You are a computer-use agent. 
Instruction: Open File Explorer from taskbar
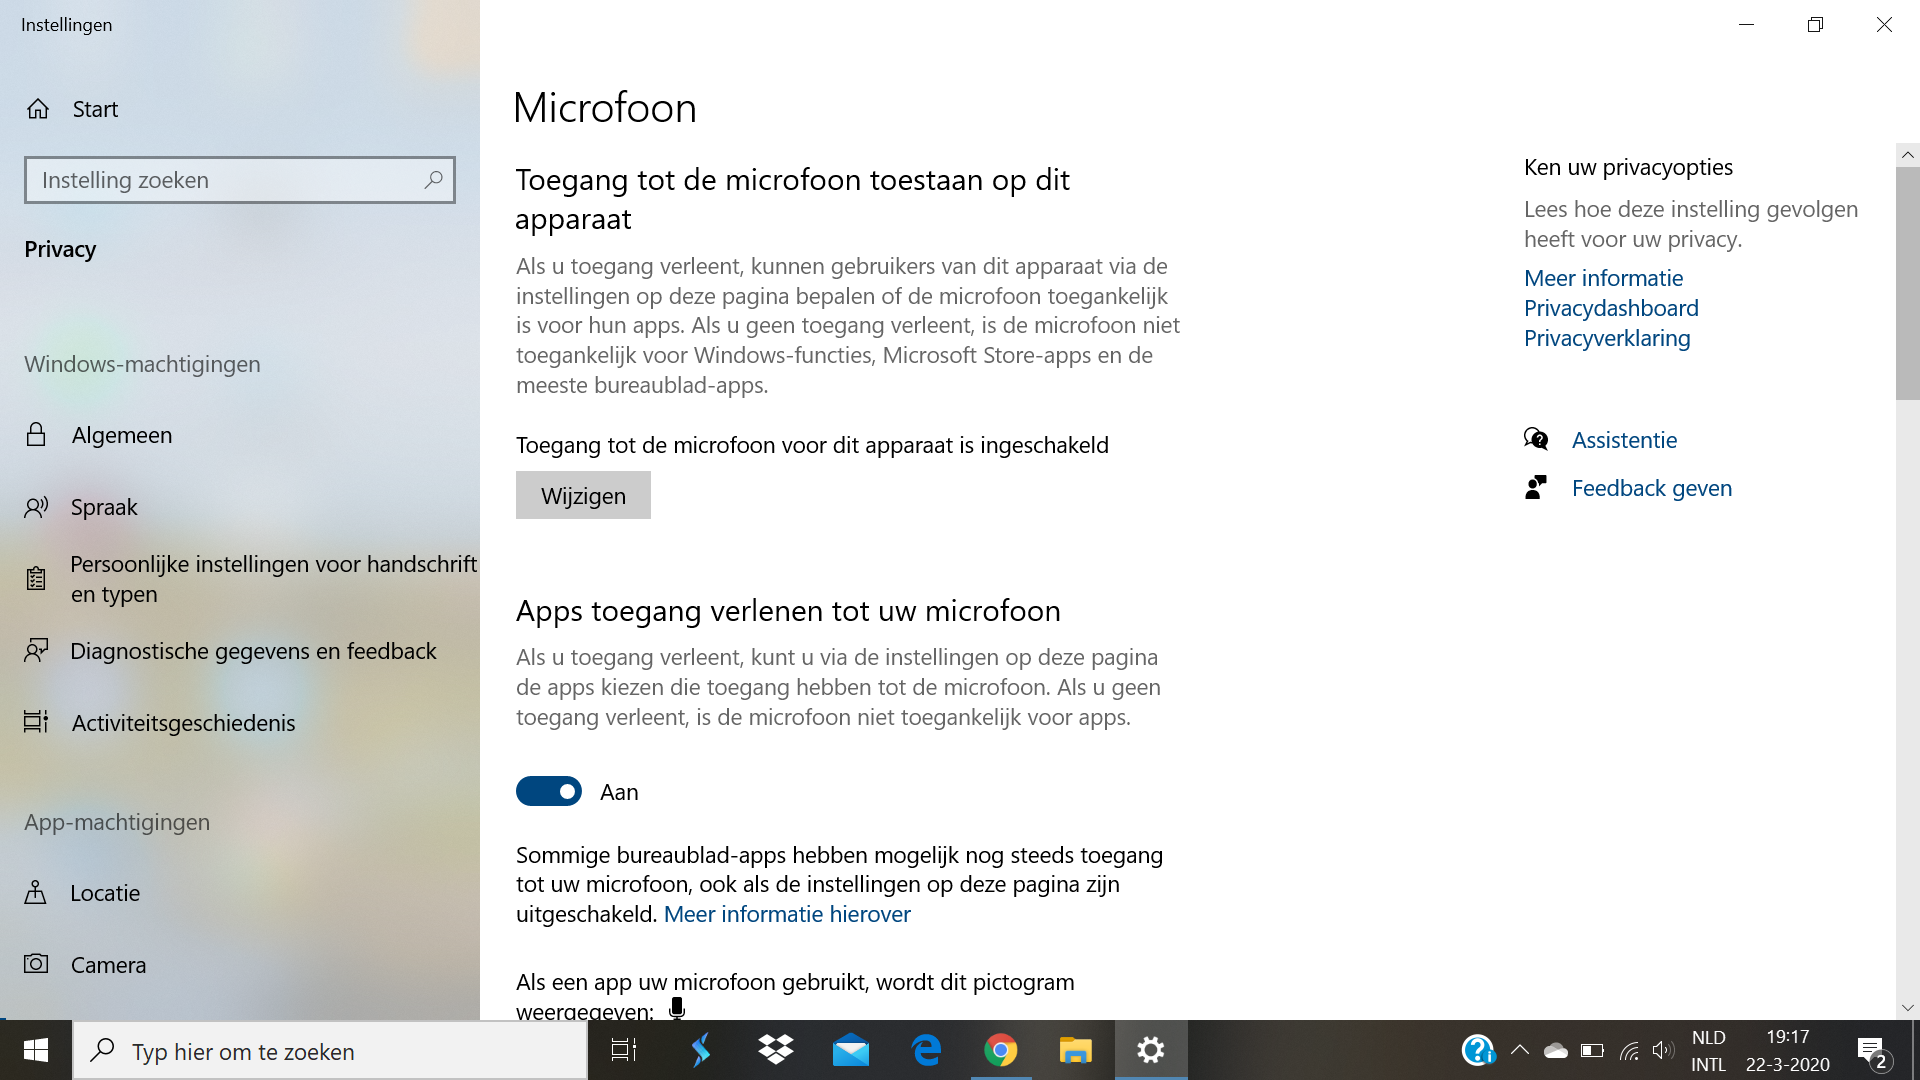pos(1076,1050)
